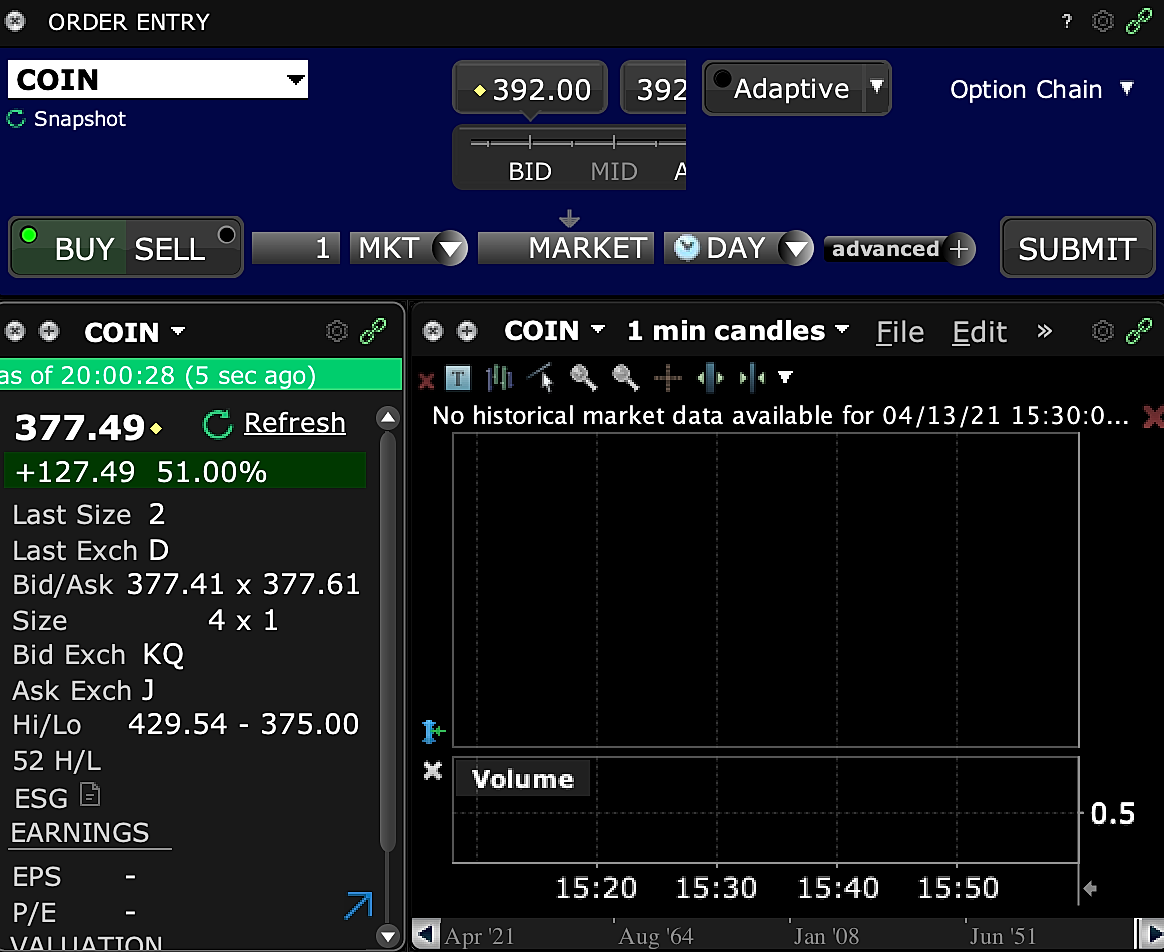Open the DAY time-in-force dropdown
This screenshot has width=1164, height=952.
pyautogui.click(x=796, y=248)
